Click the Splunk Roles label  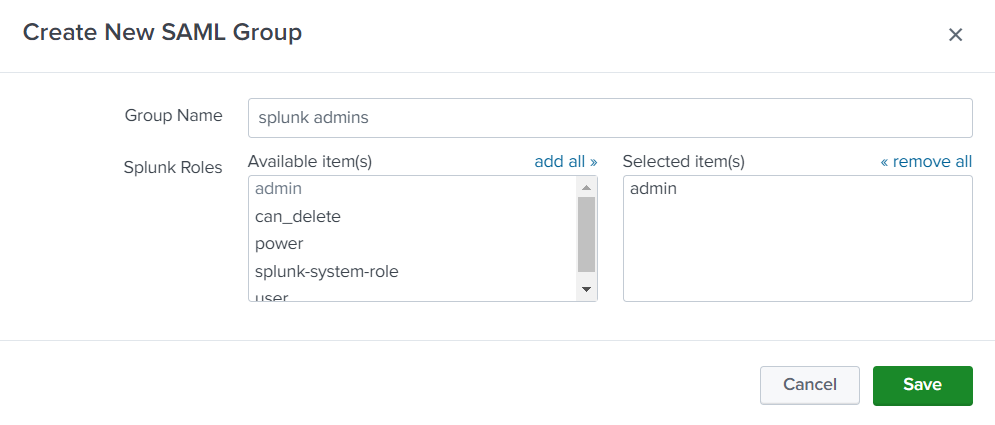click(172, 167)
